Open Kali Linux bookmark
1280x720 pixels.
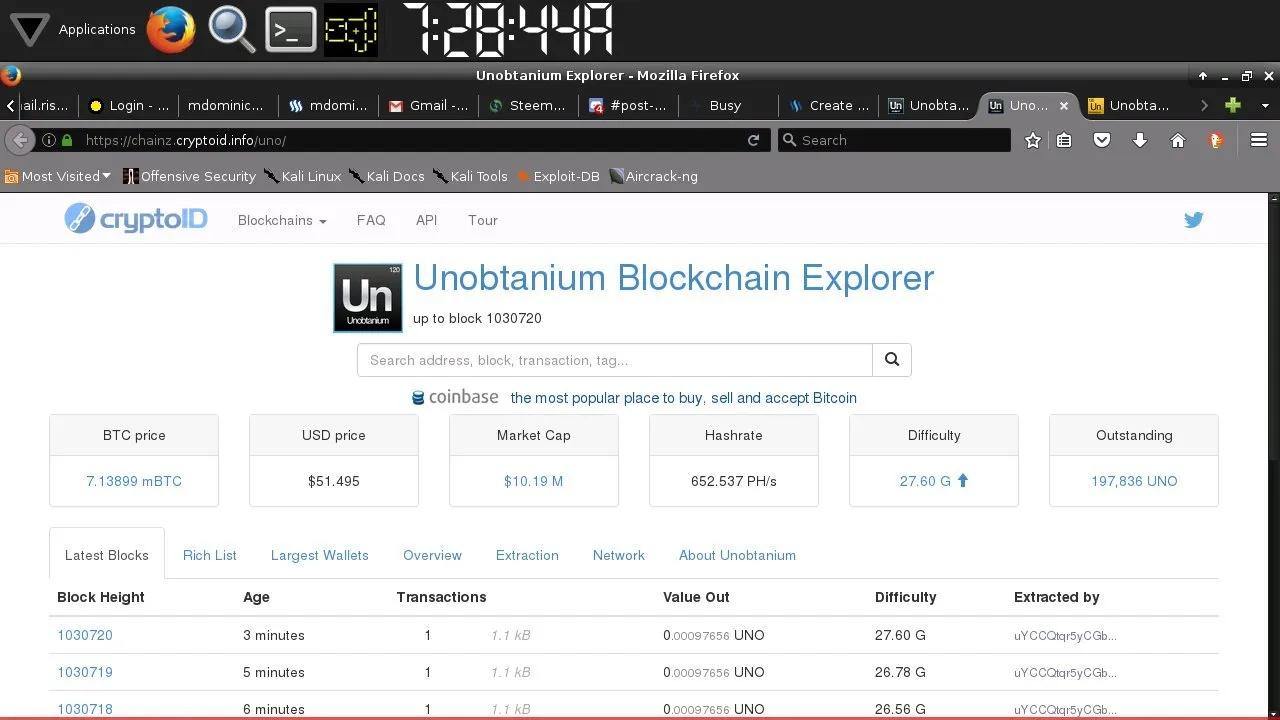(303, 176)
